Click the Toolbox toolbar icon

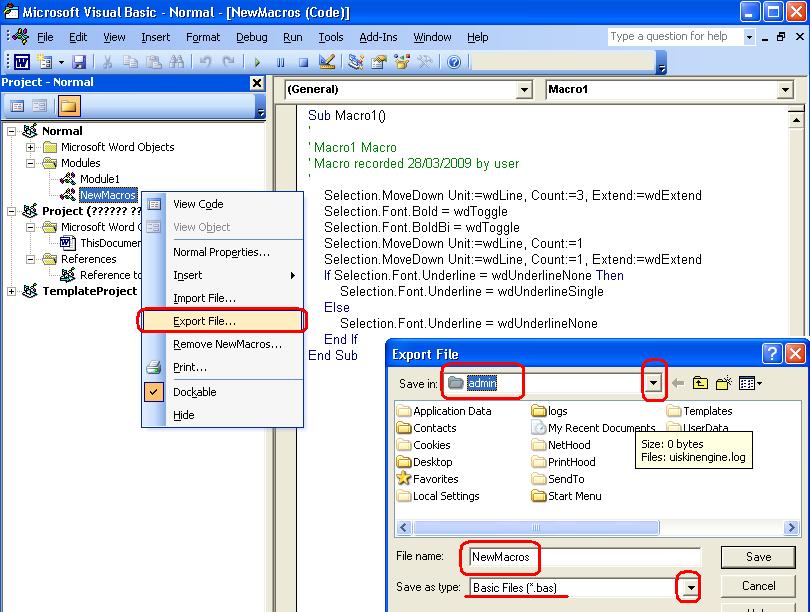pos(425,62)
